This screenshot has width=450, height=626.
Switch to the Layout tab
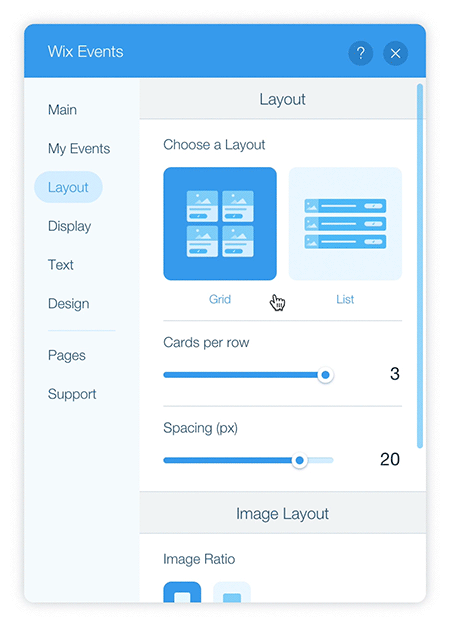[68, 187]
